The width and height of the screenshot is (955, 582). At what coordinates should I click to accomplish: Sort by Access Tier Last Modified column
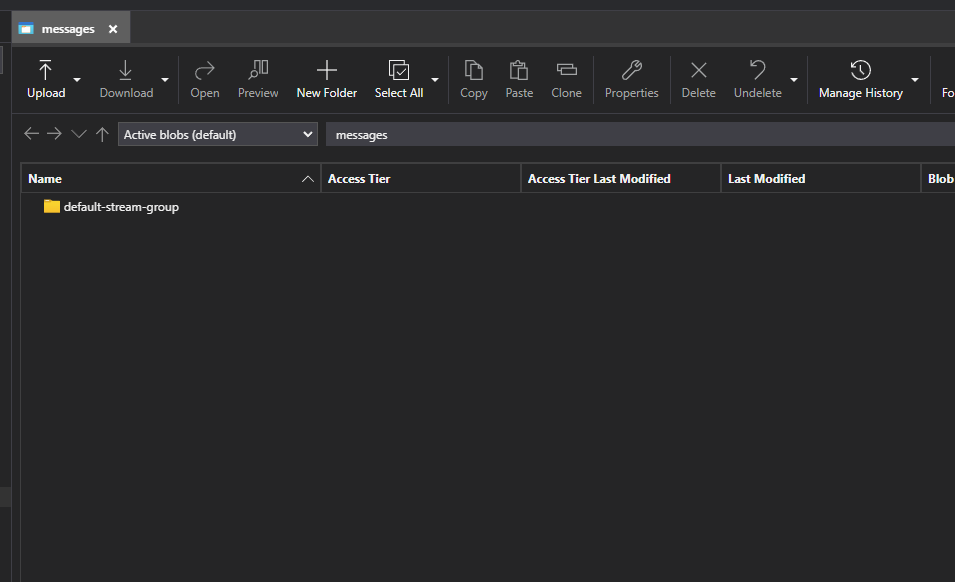pos(621,178)
